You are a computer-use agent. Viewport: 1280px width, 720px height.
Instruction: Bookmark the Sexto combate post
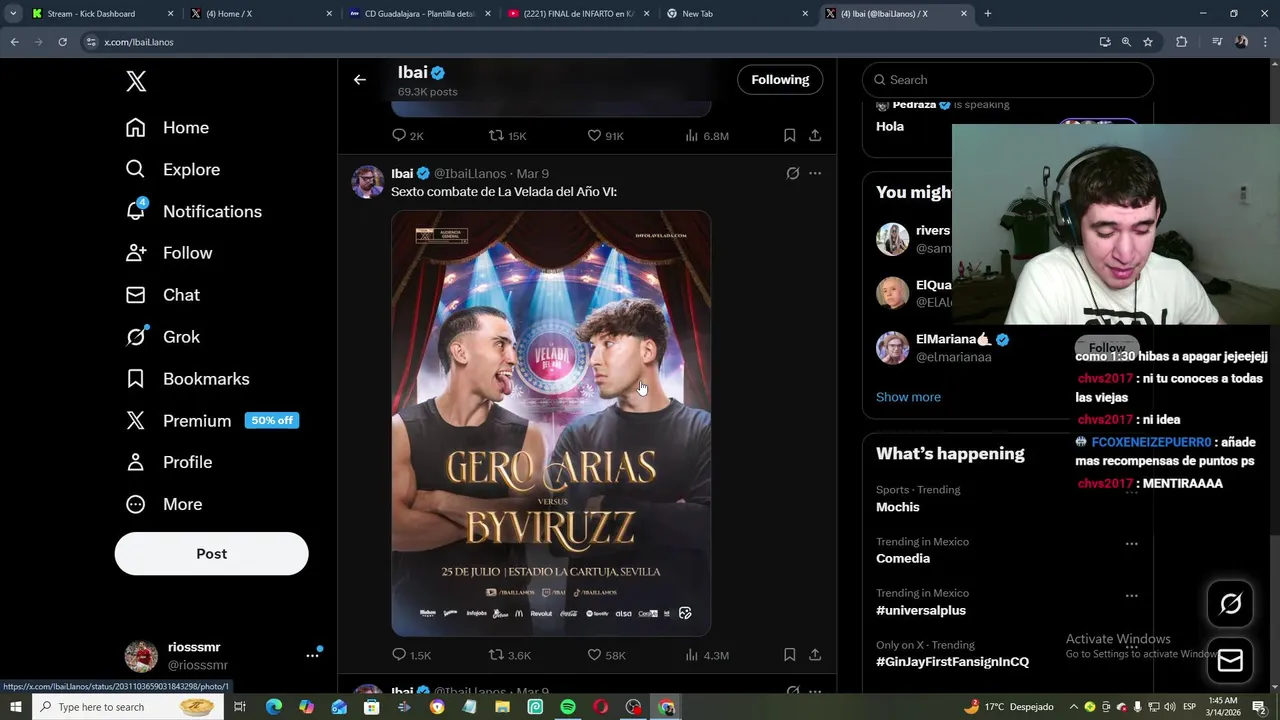coord(789,655)
